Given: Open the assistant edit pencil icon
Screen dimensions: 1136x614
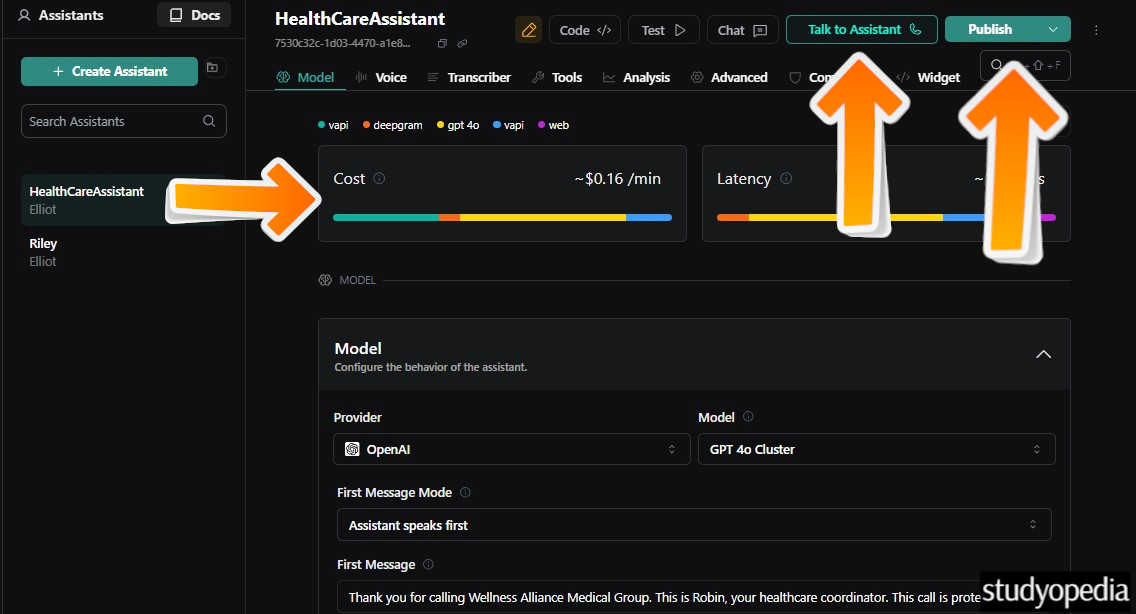Looking at the screenshot, I should tap(529, 30).
